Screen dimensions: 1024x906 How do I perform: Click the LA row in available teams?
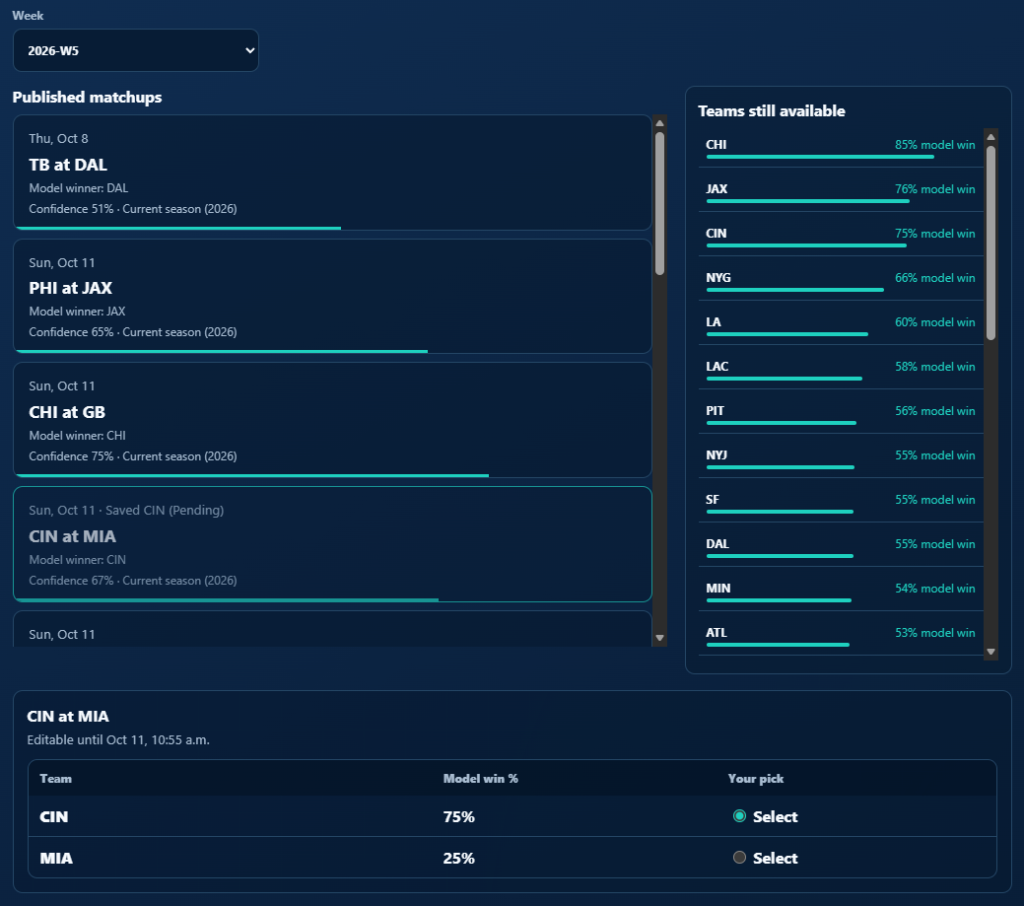click(840, 325)
